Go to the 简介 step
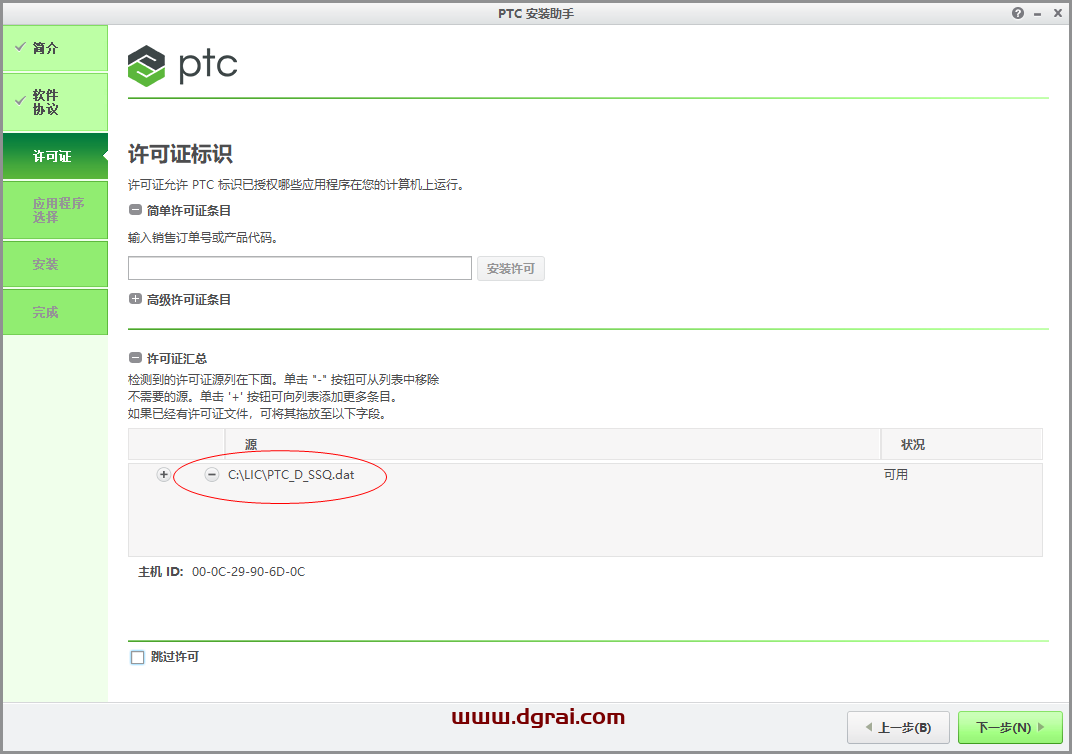This screenshot has width=1072, height=754. [55, 48]
